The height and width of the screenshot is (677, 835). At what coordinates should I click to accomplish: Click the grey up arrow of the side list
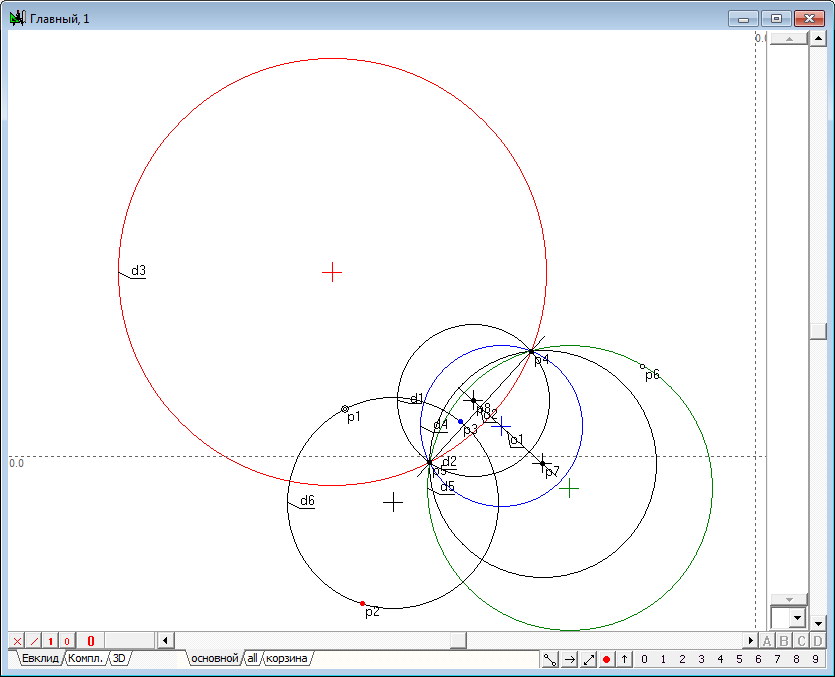789,38
